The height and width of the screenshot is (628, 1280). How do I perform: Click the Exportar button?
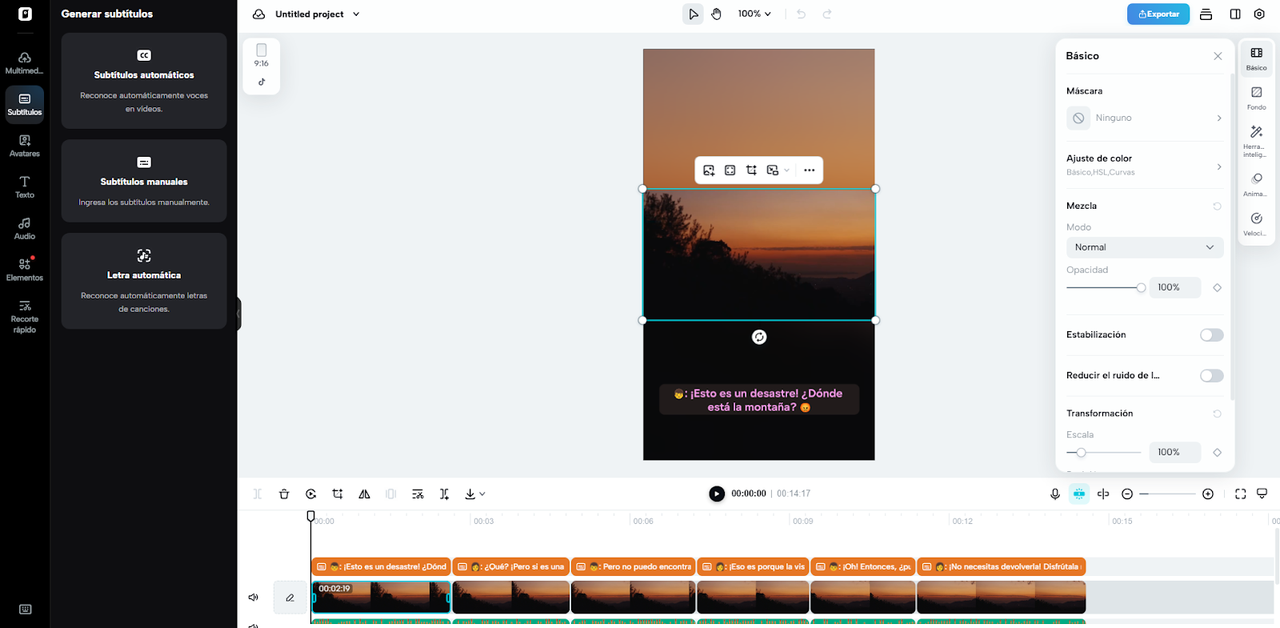click(1157, 14)
